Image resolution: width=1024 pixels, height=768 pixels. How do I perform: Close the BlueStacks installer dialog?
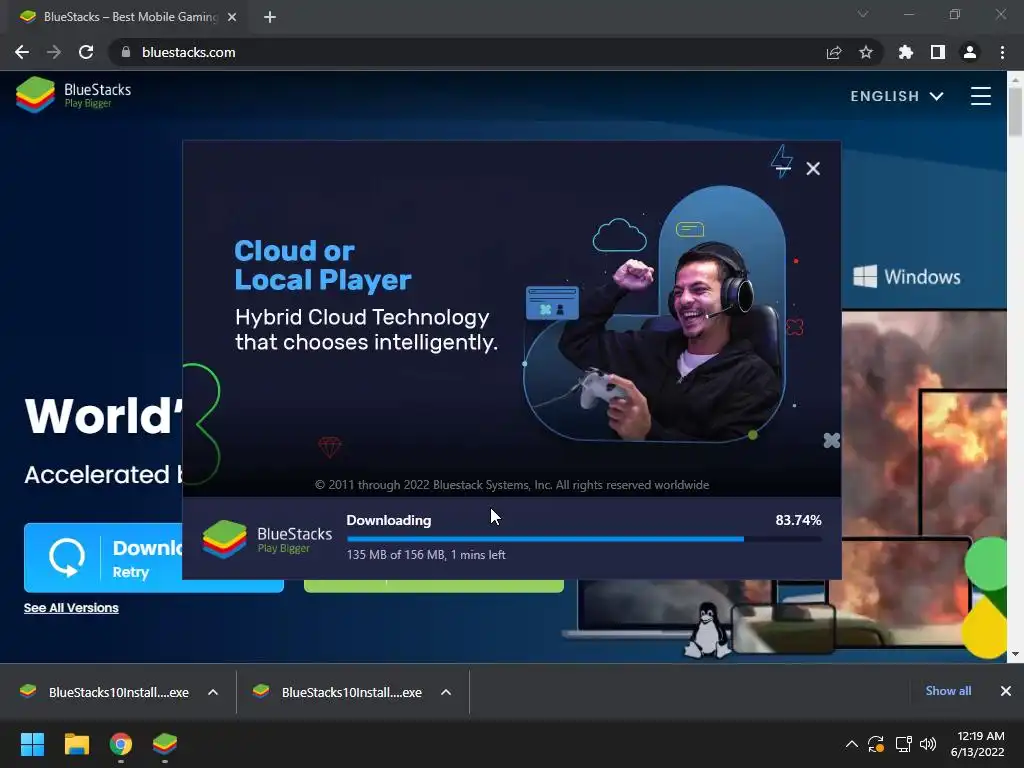(813, 168)
